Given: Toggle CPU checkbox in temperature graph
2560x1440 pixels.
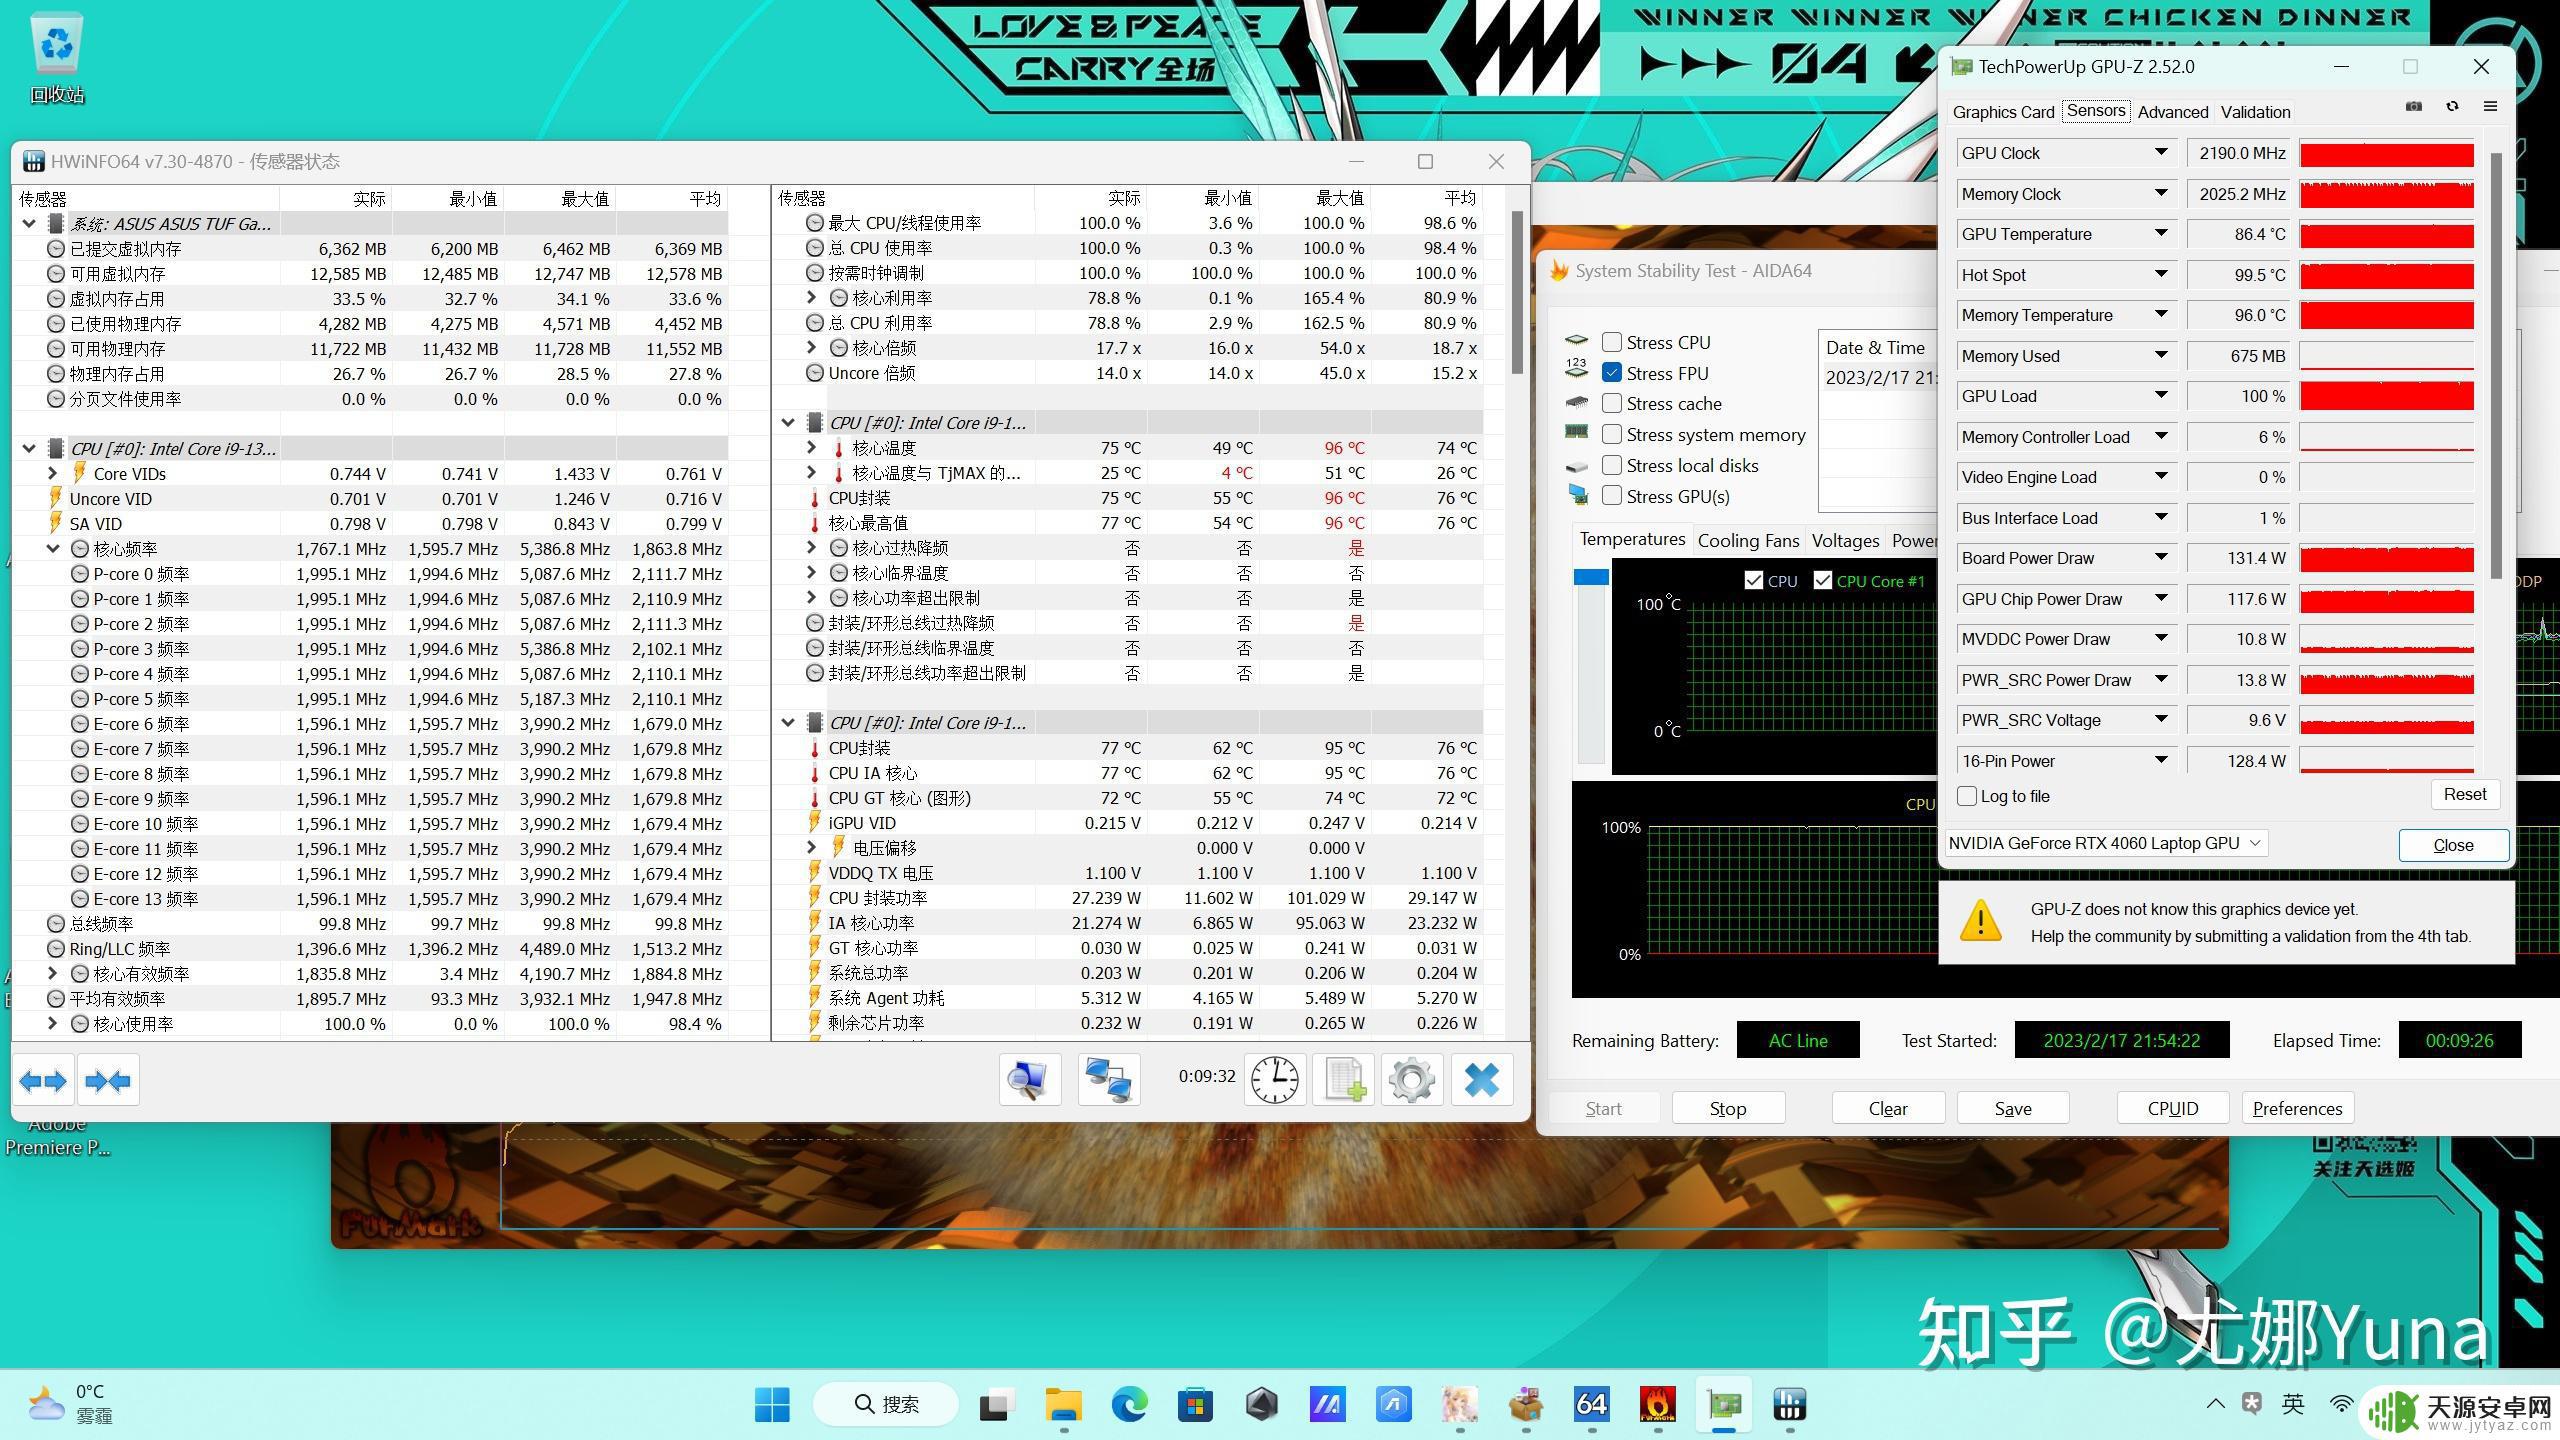Looking at the screenshot, I should (x=1753, y=581).
